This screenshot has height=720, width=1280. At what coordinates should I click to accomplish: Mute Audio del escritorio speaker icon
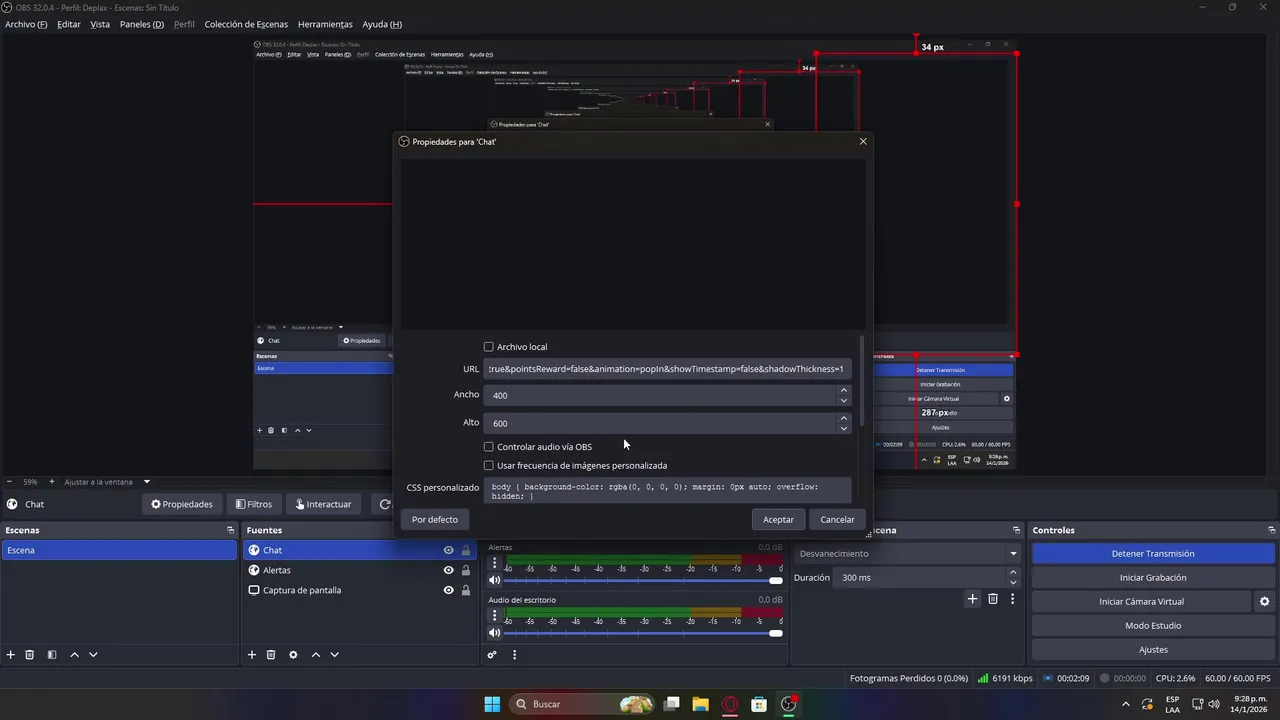click(x=494, y=632)
